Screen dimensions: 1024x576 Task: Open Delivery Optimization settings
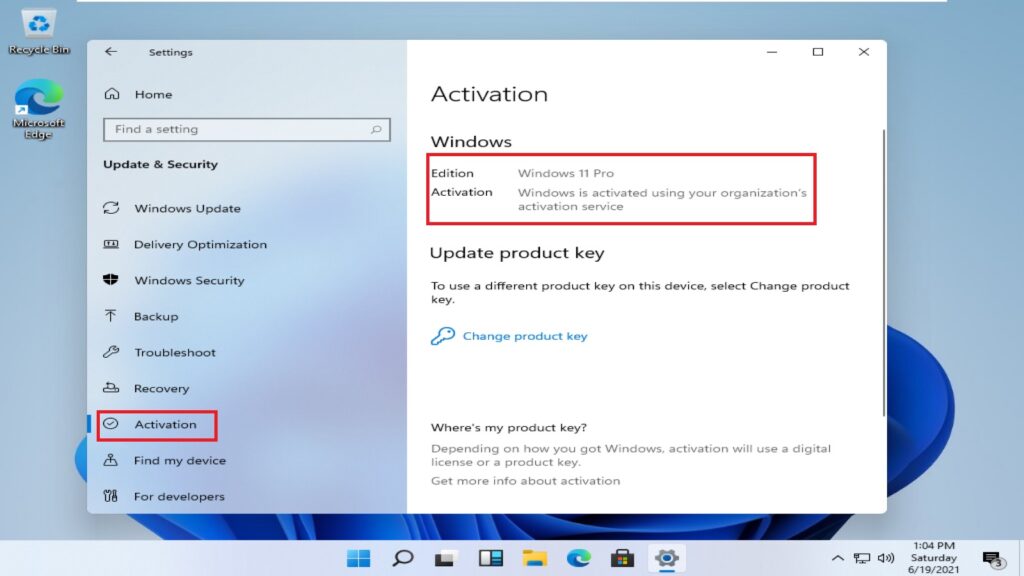(x=200, y=244)
